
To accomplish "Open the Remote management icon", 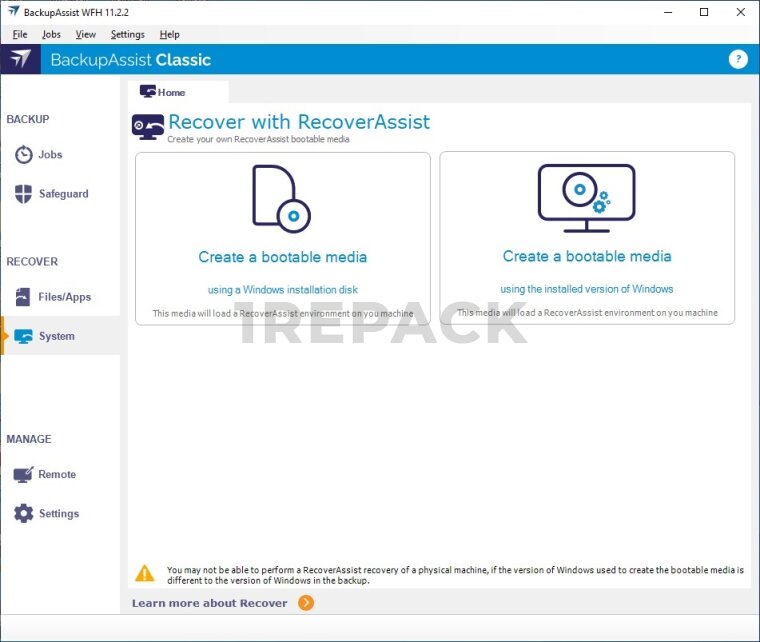I will [23, 475].
